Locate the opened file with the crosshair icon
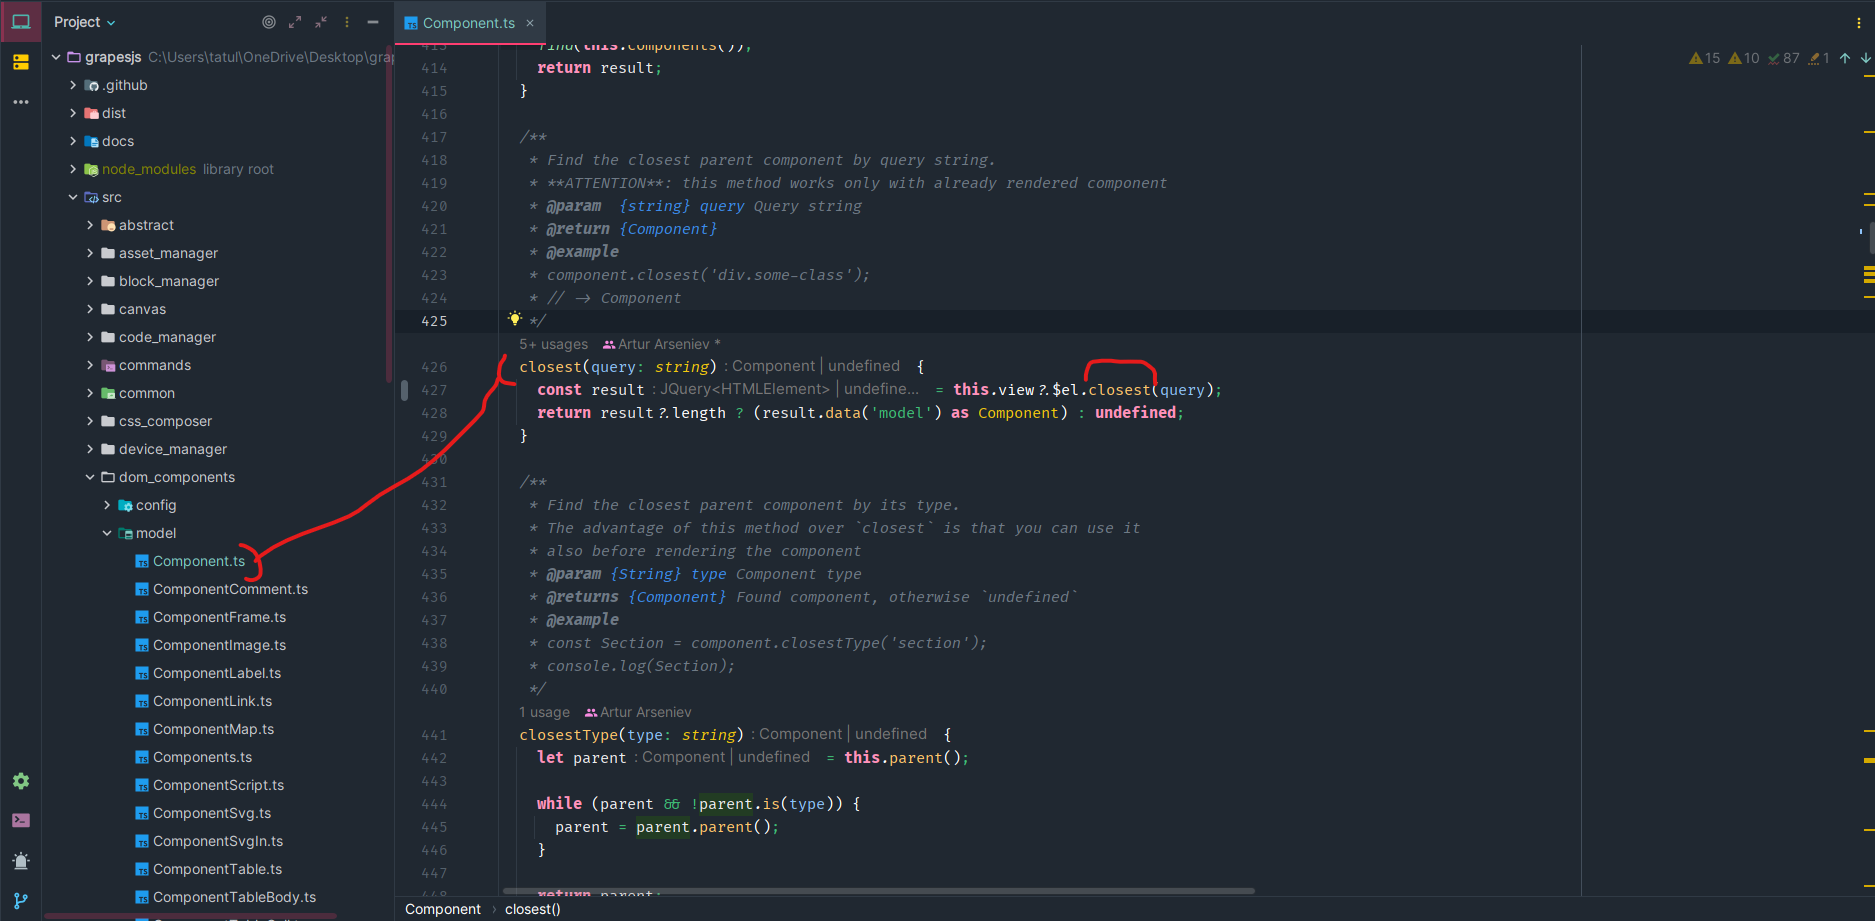The width and height of the screenshot is (1875, 921). (x=268, y=22)
